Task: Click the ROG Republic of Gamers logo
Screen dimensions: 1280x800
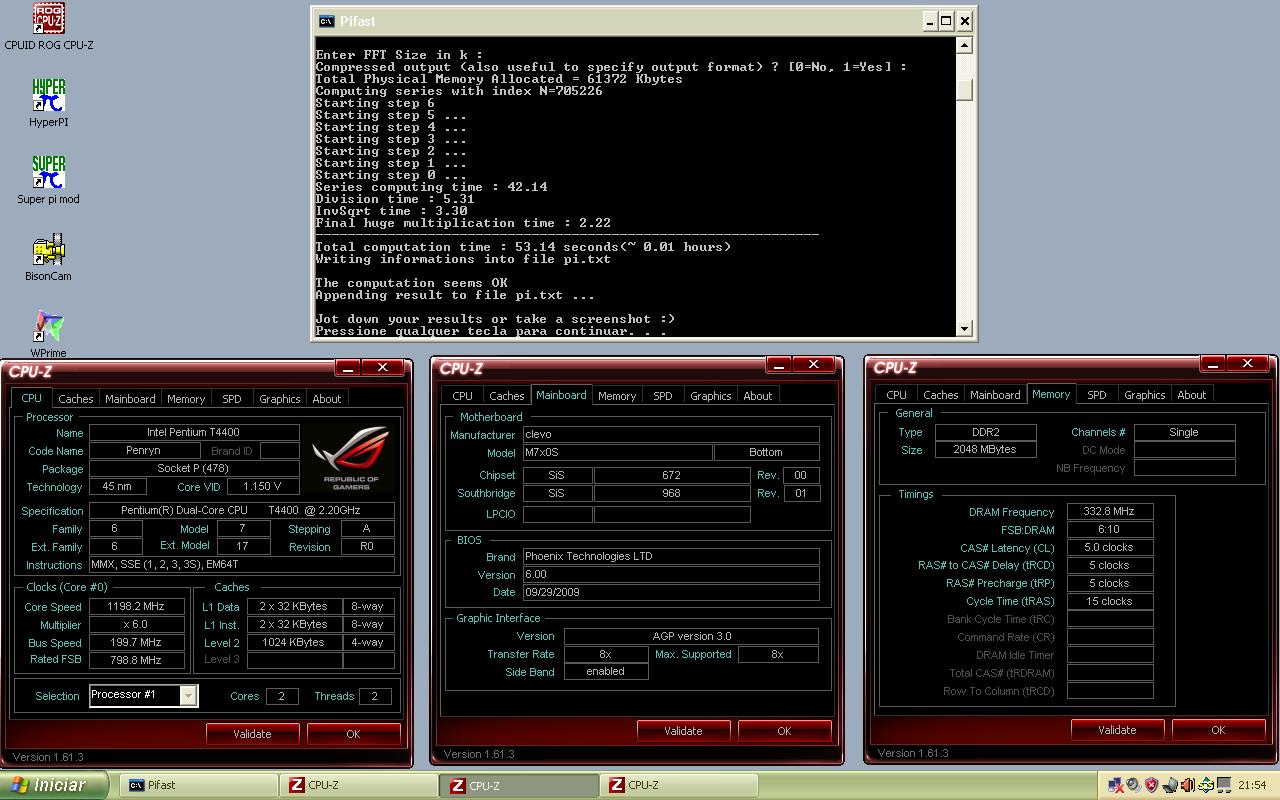Action: (x=350, y=458)
